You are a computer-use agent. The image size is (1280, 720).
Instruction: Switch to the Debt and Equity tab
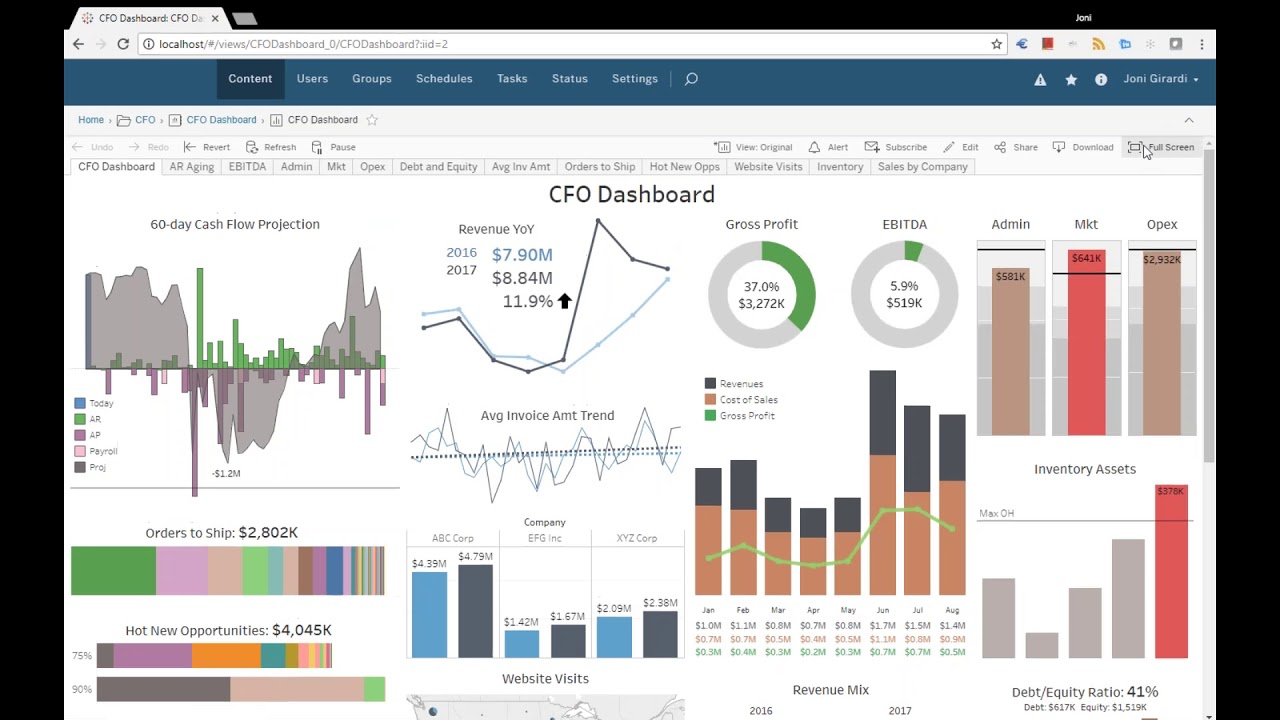(438, 167)
